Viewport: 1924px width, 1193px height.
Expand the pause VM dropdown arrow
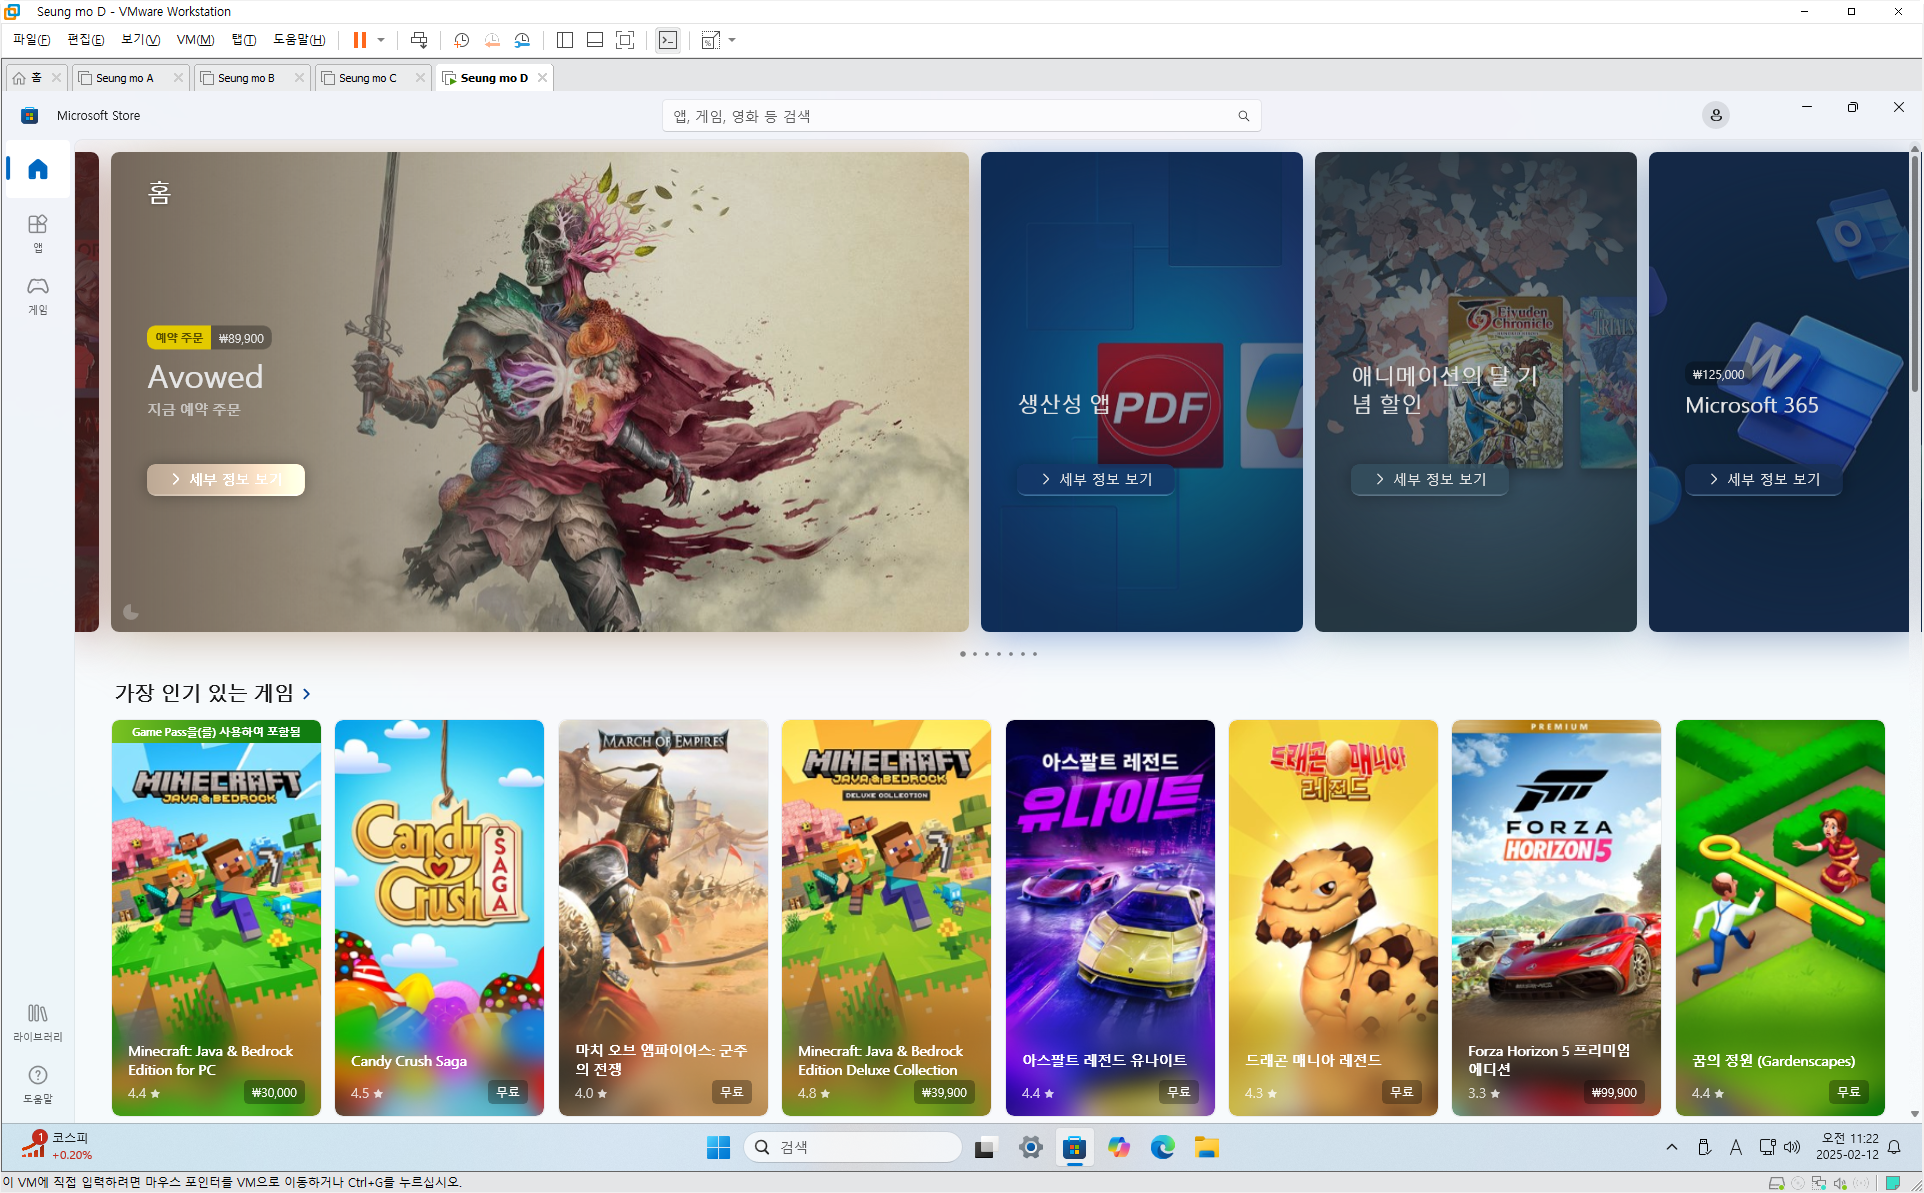pos(381,40)
